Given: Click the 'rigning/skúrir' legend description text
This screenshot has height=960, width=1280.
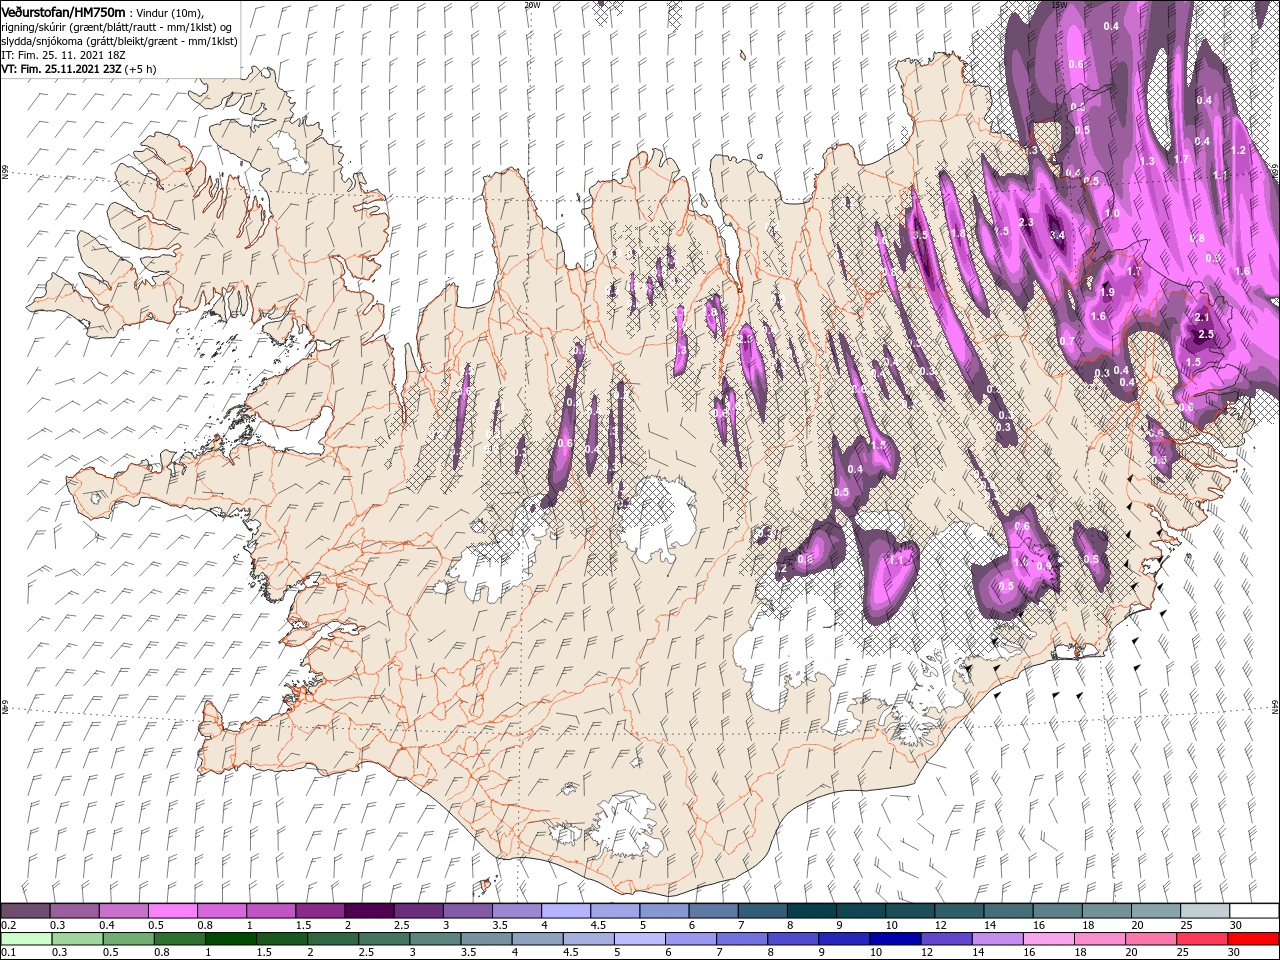Looking at the screenshot, I should 33,27.
